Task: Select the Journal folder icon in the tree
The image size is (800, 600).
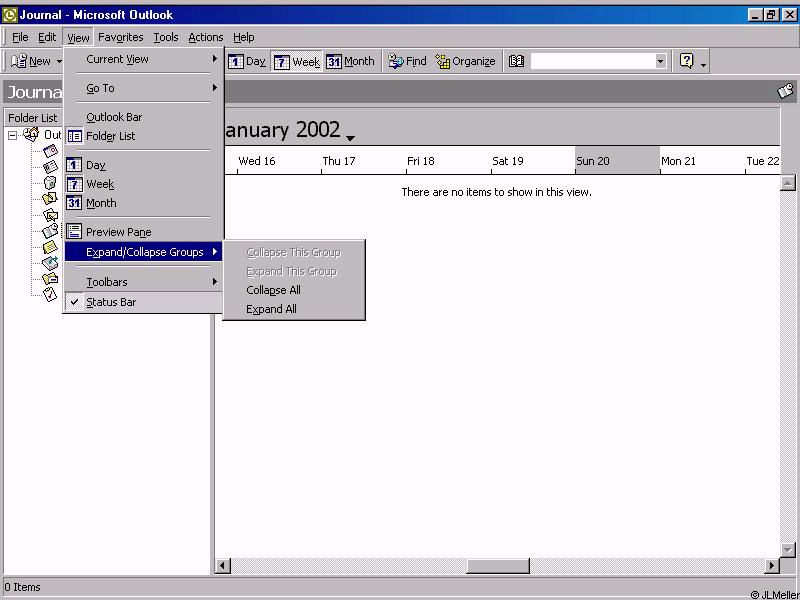Action: click(50, 231)
